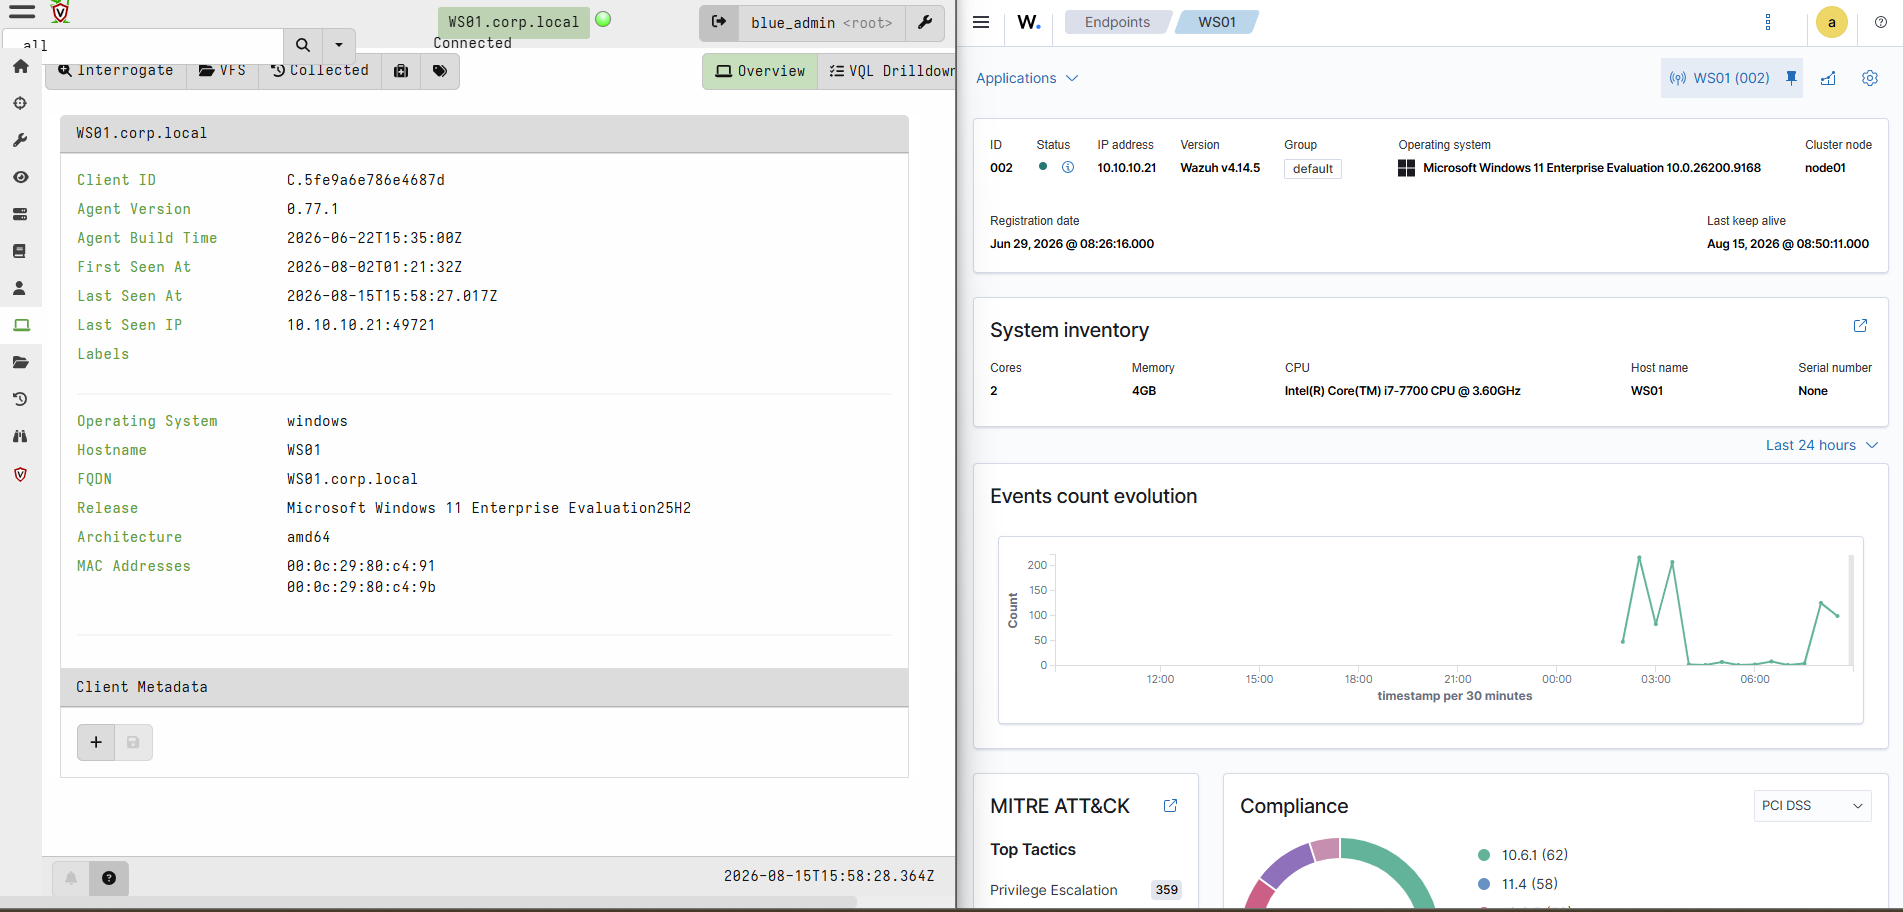Viewport: 1903px width, 912px height.
Task: Open the eye icon in Velociraptor sidebar
Action: tap(20, 177)
